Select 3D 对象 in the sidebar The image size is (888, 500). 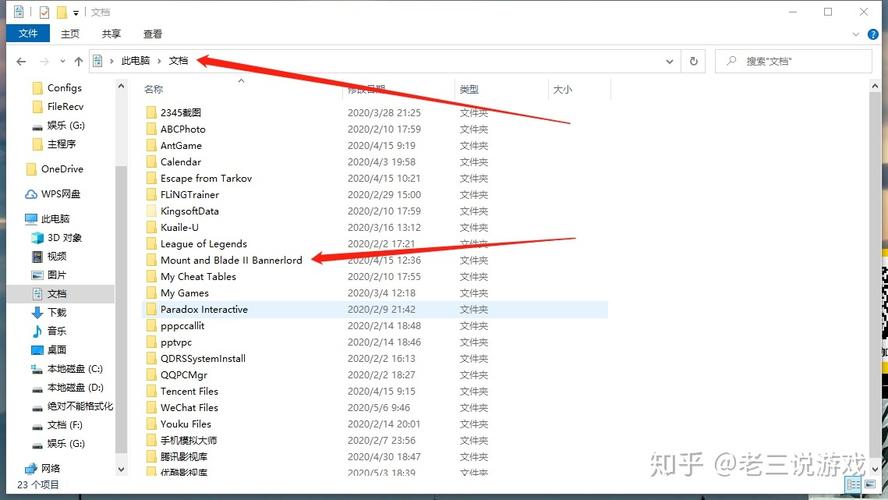(64, 238)
